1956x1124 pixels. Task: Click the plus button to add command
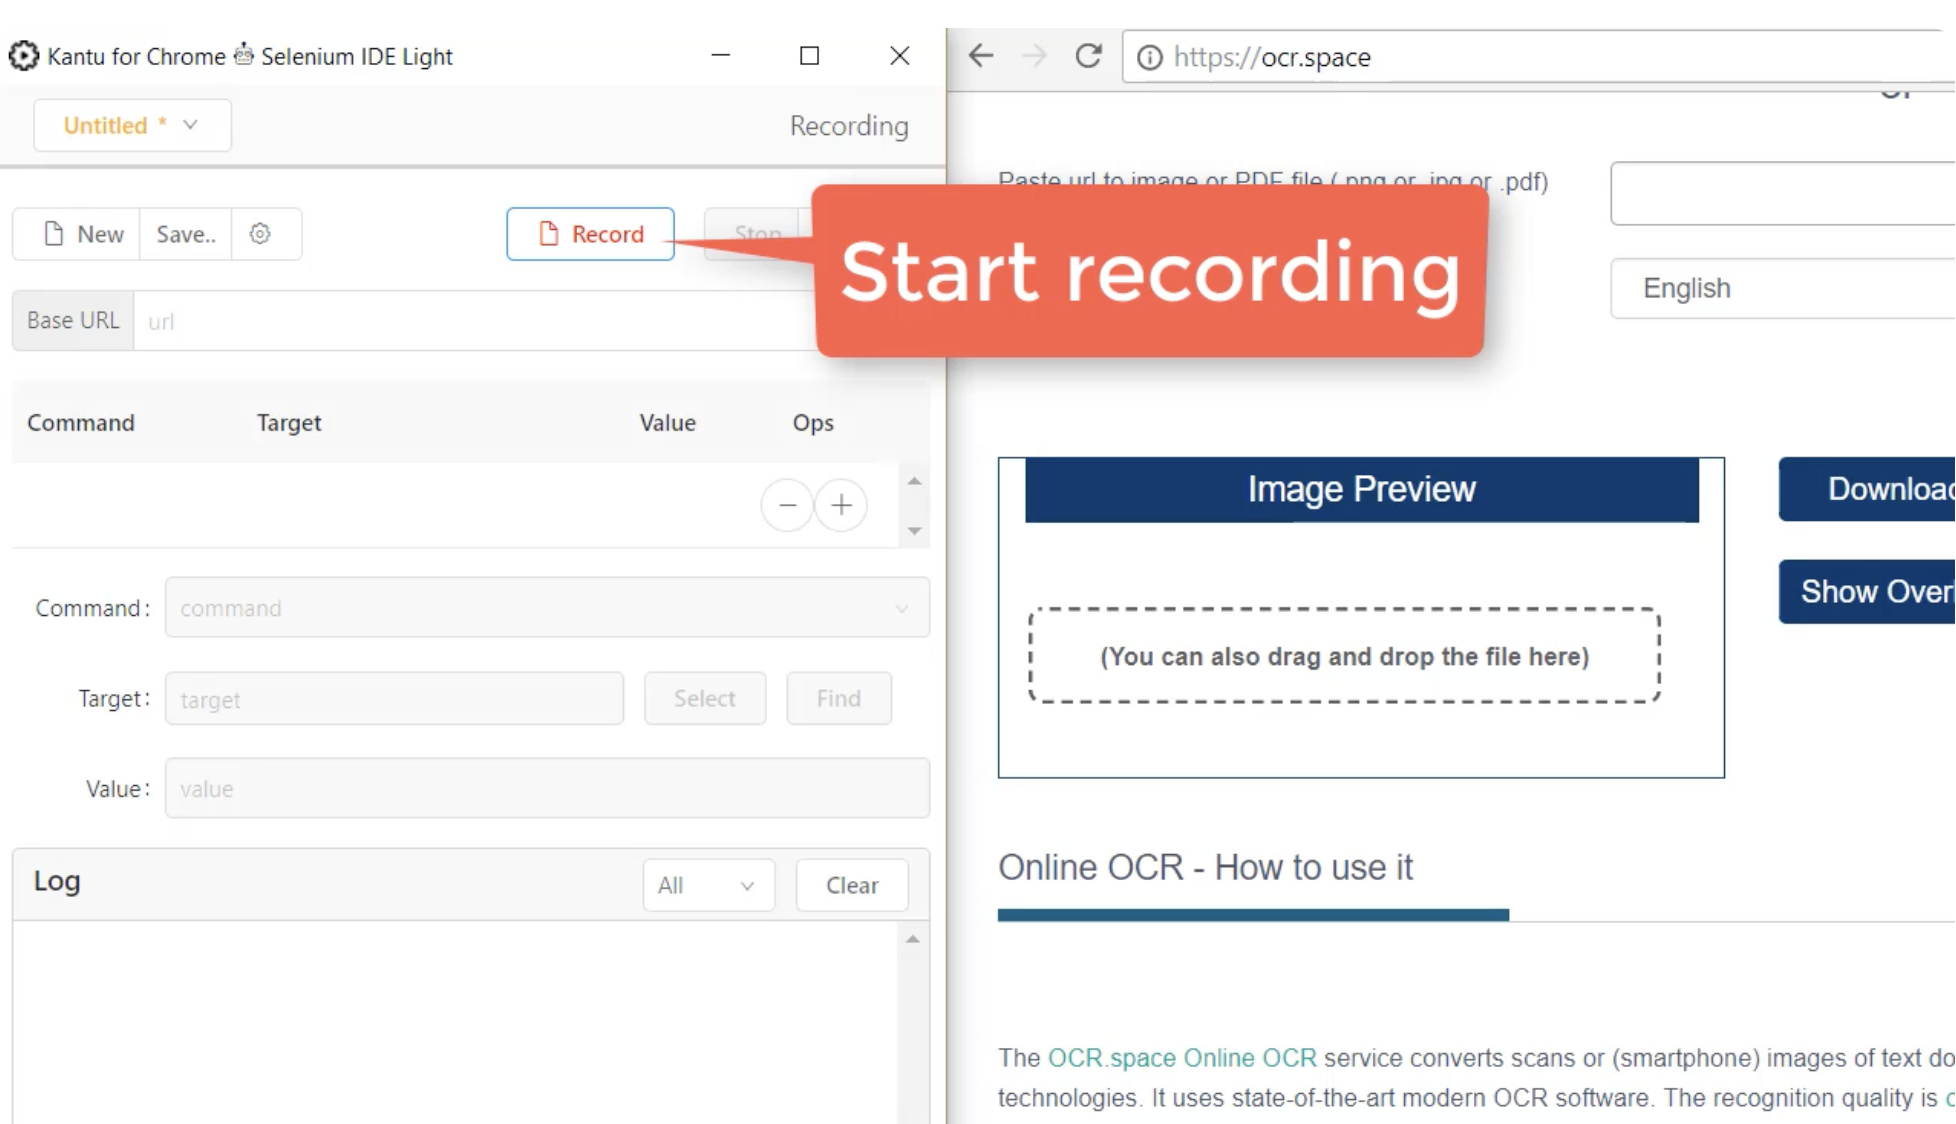(841, 505)
